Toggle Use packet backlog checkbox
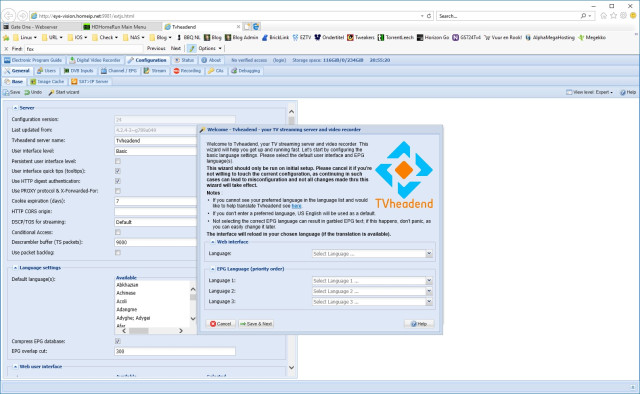Viewport: 640px width, 394px height. 118,253
